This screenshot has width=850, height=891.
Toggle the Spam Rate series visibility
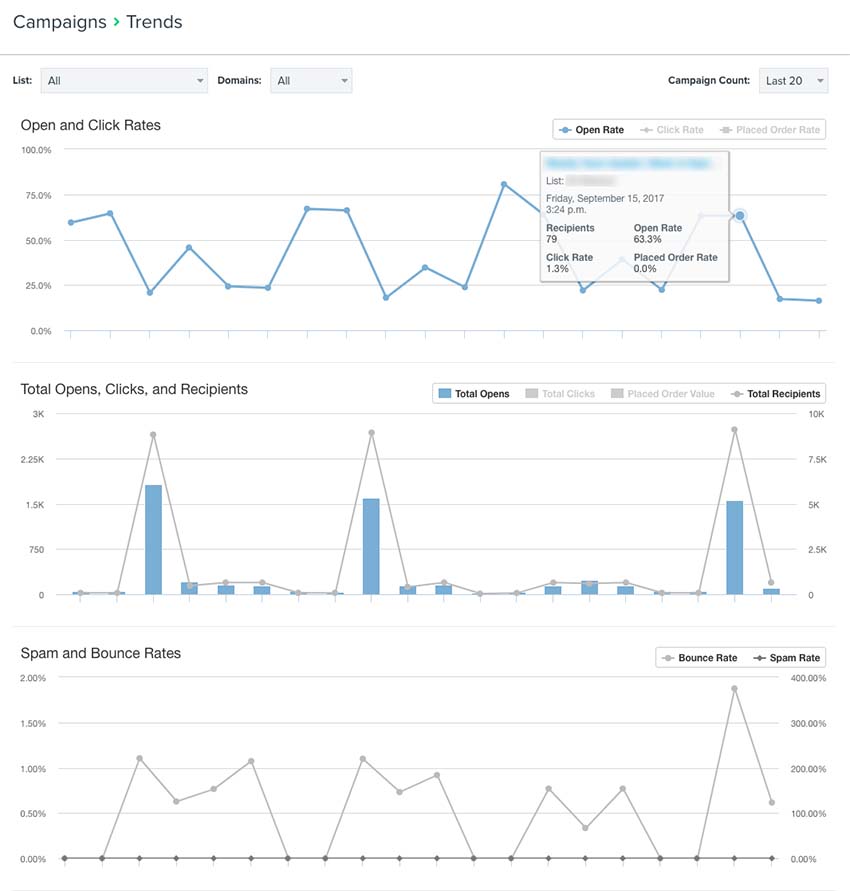click(762, 657)
